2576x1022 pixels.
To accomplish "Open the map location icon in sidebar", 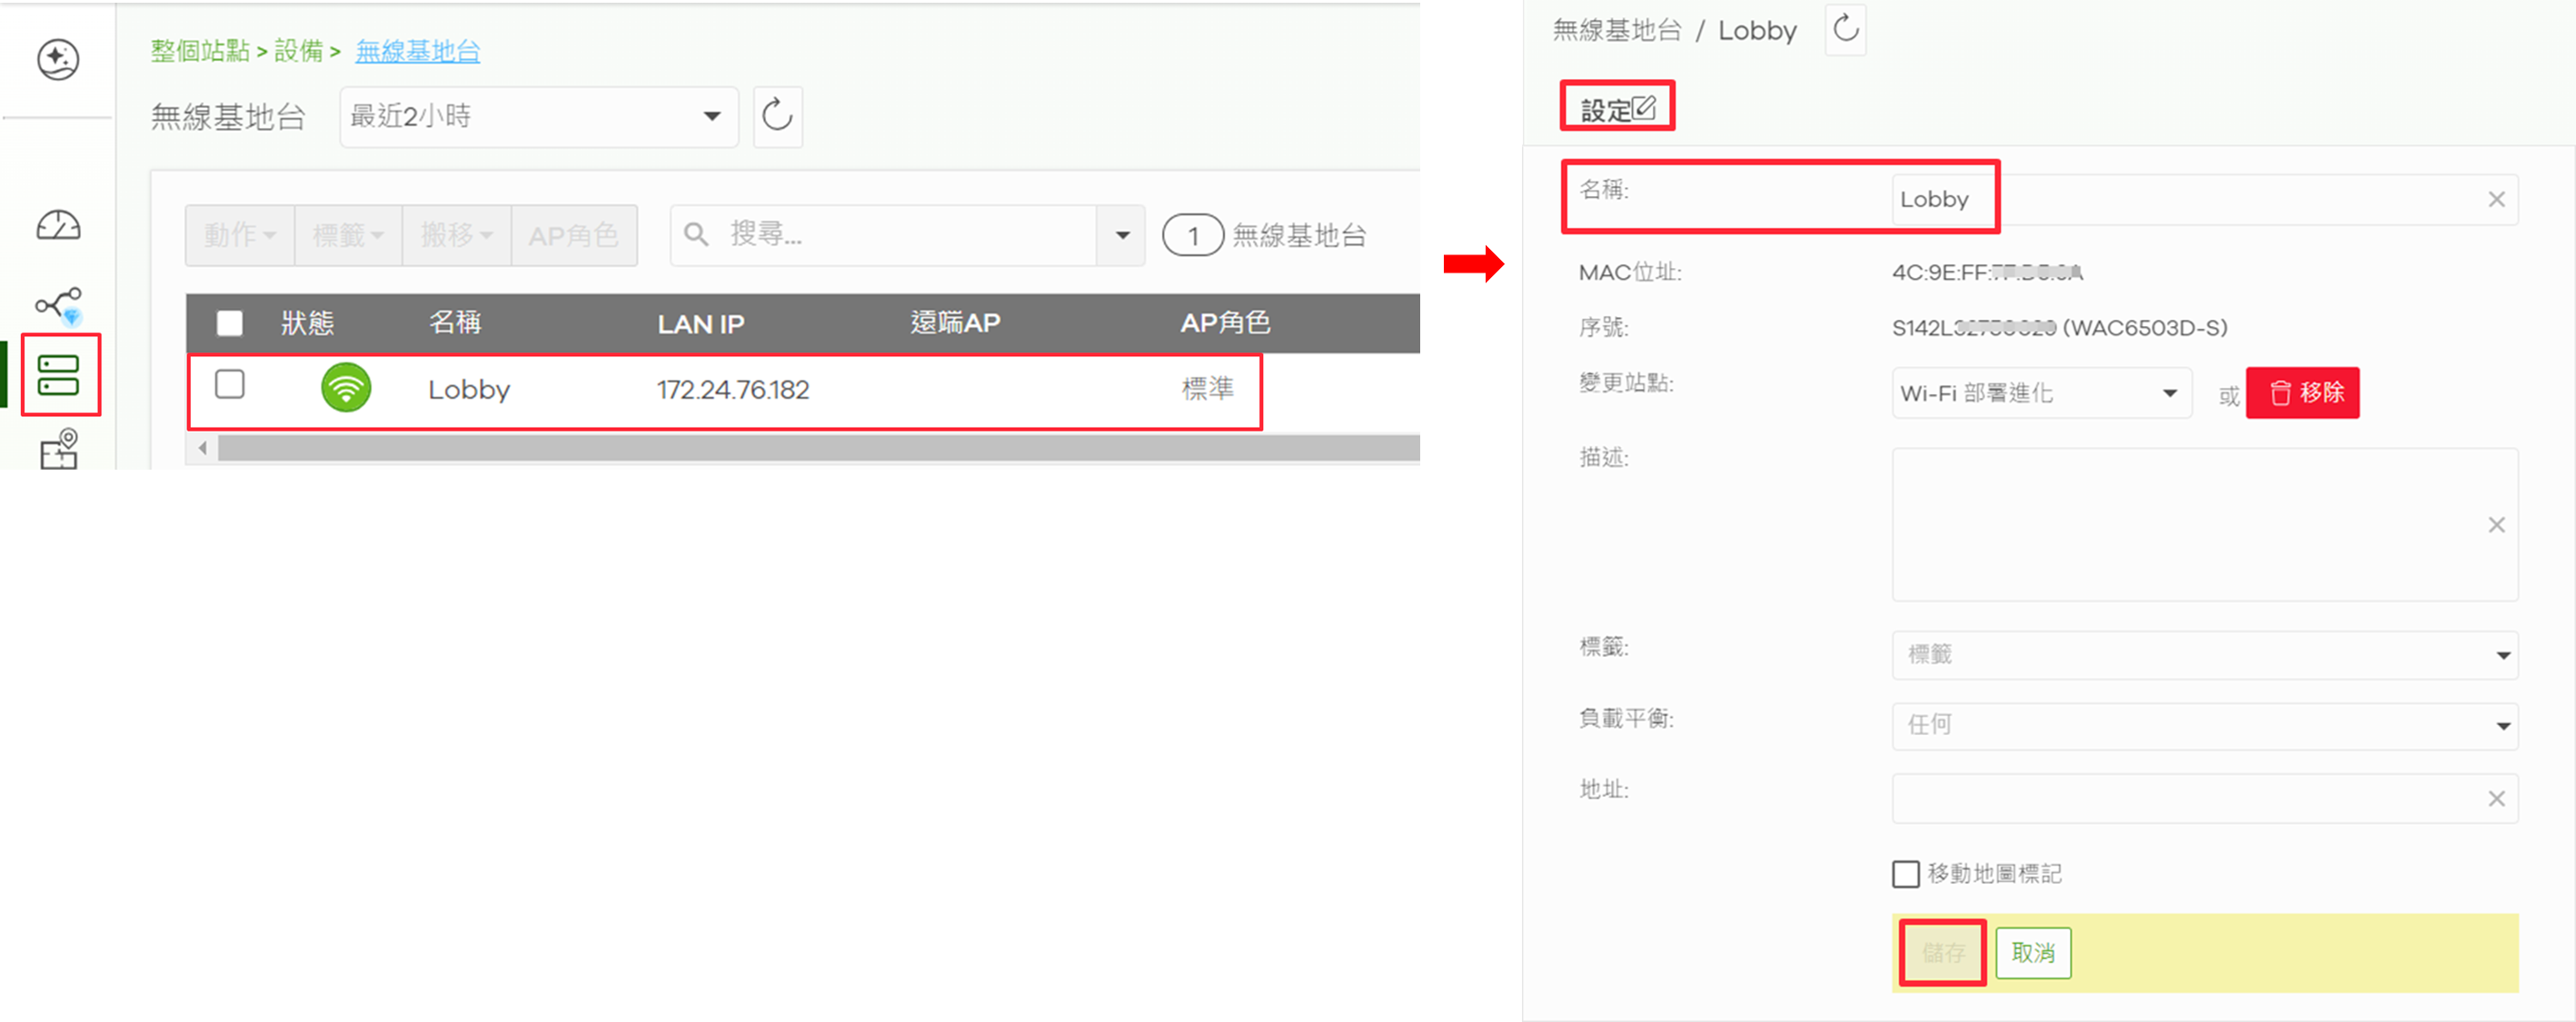I will 58,448.
